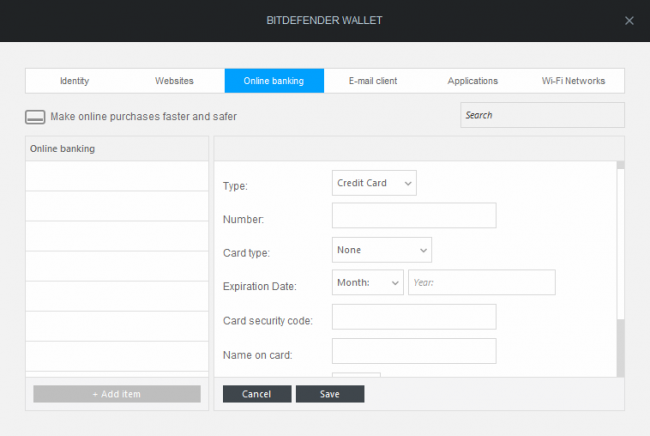Click the 'Card type:' label
The width and height of the screenshot is (650, 436).
(246, 253)
